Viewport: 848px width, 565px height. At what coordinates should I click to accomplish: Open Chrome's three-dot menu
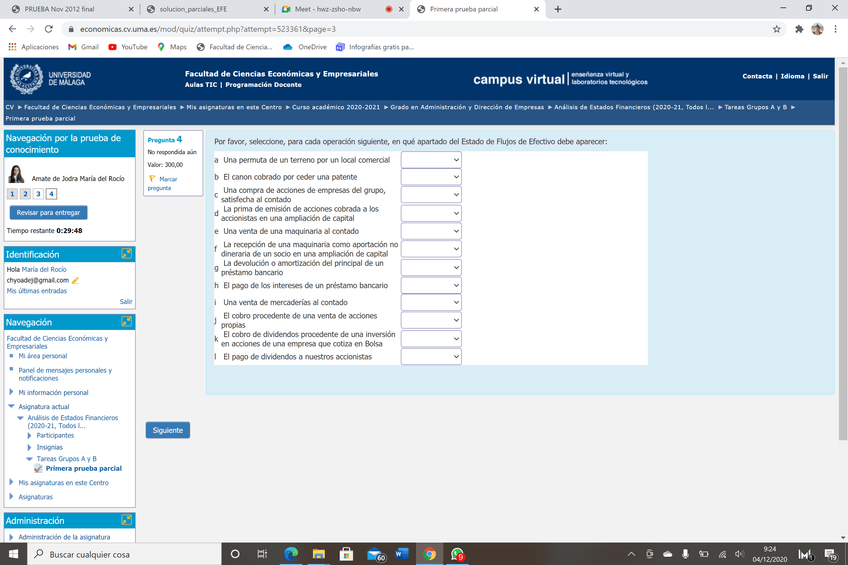click(836, 29)
